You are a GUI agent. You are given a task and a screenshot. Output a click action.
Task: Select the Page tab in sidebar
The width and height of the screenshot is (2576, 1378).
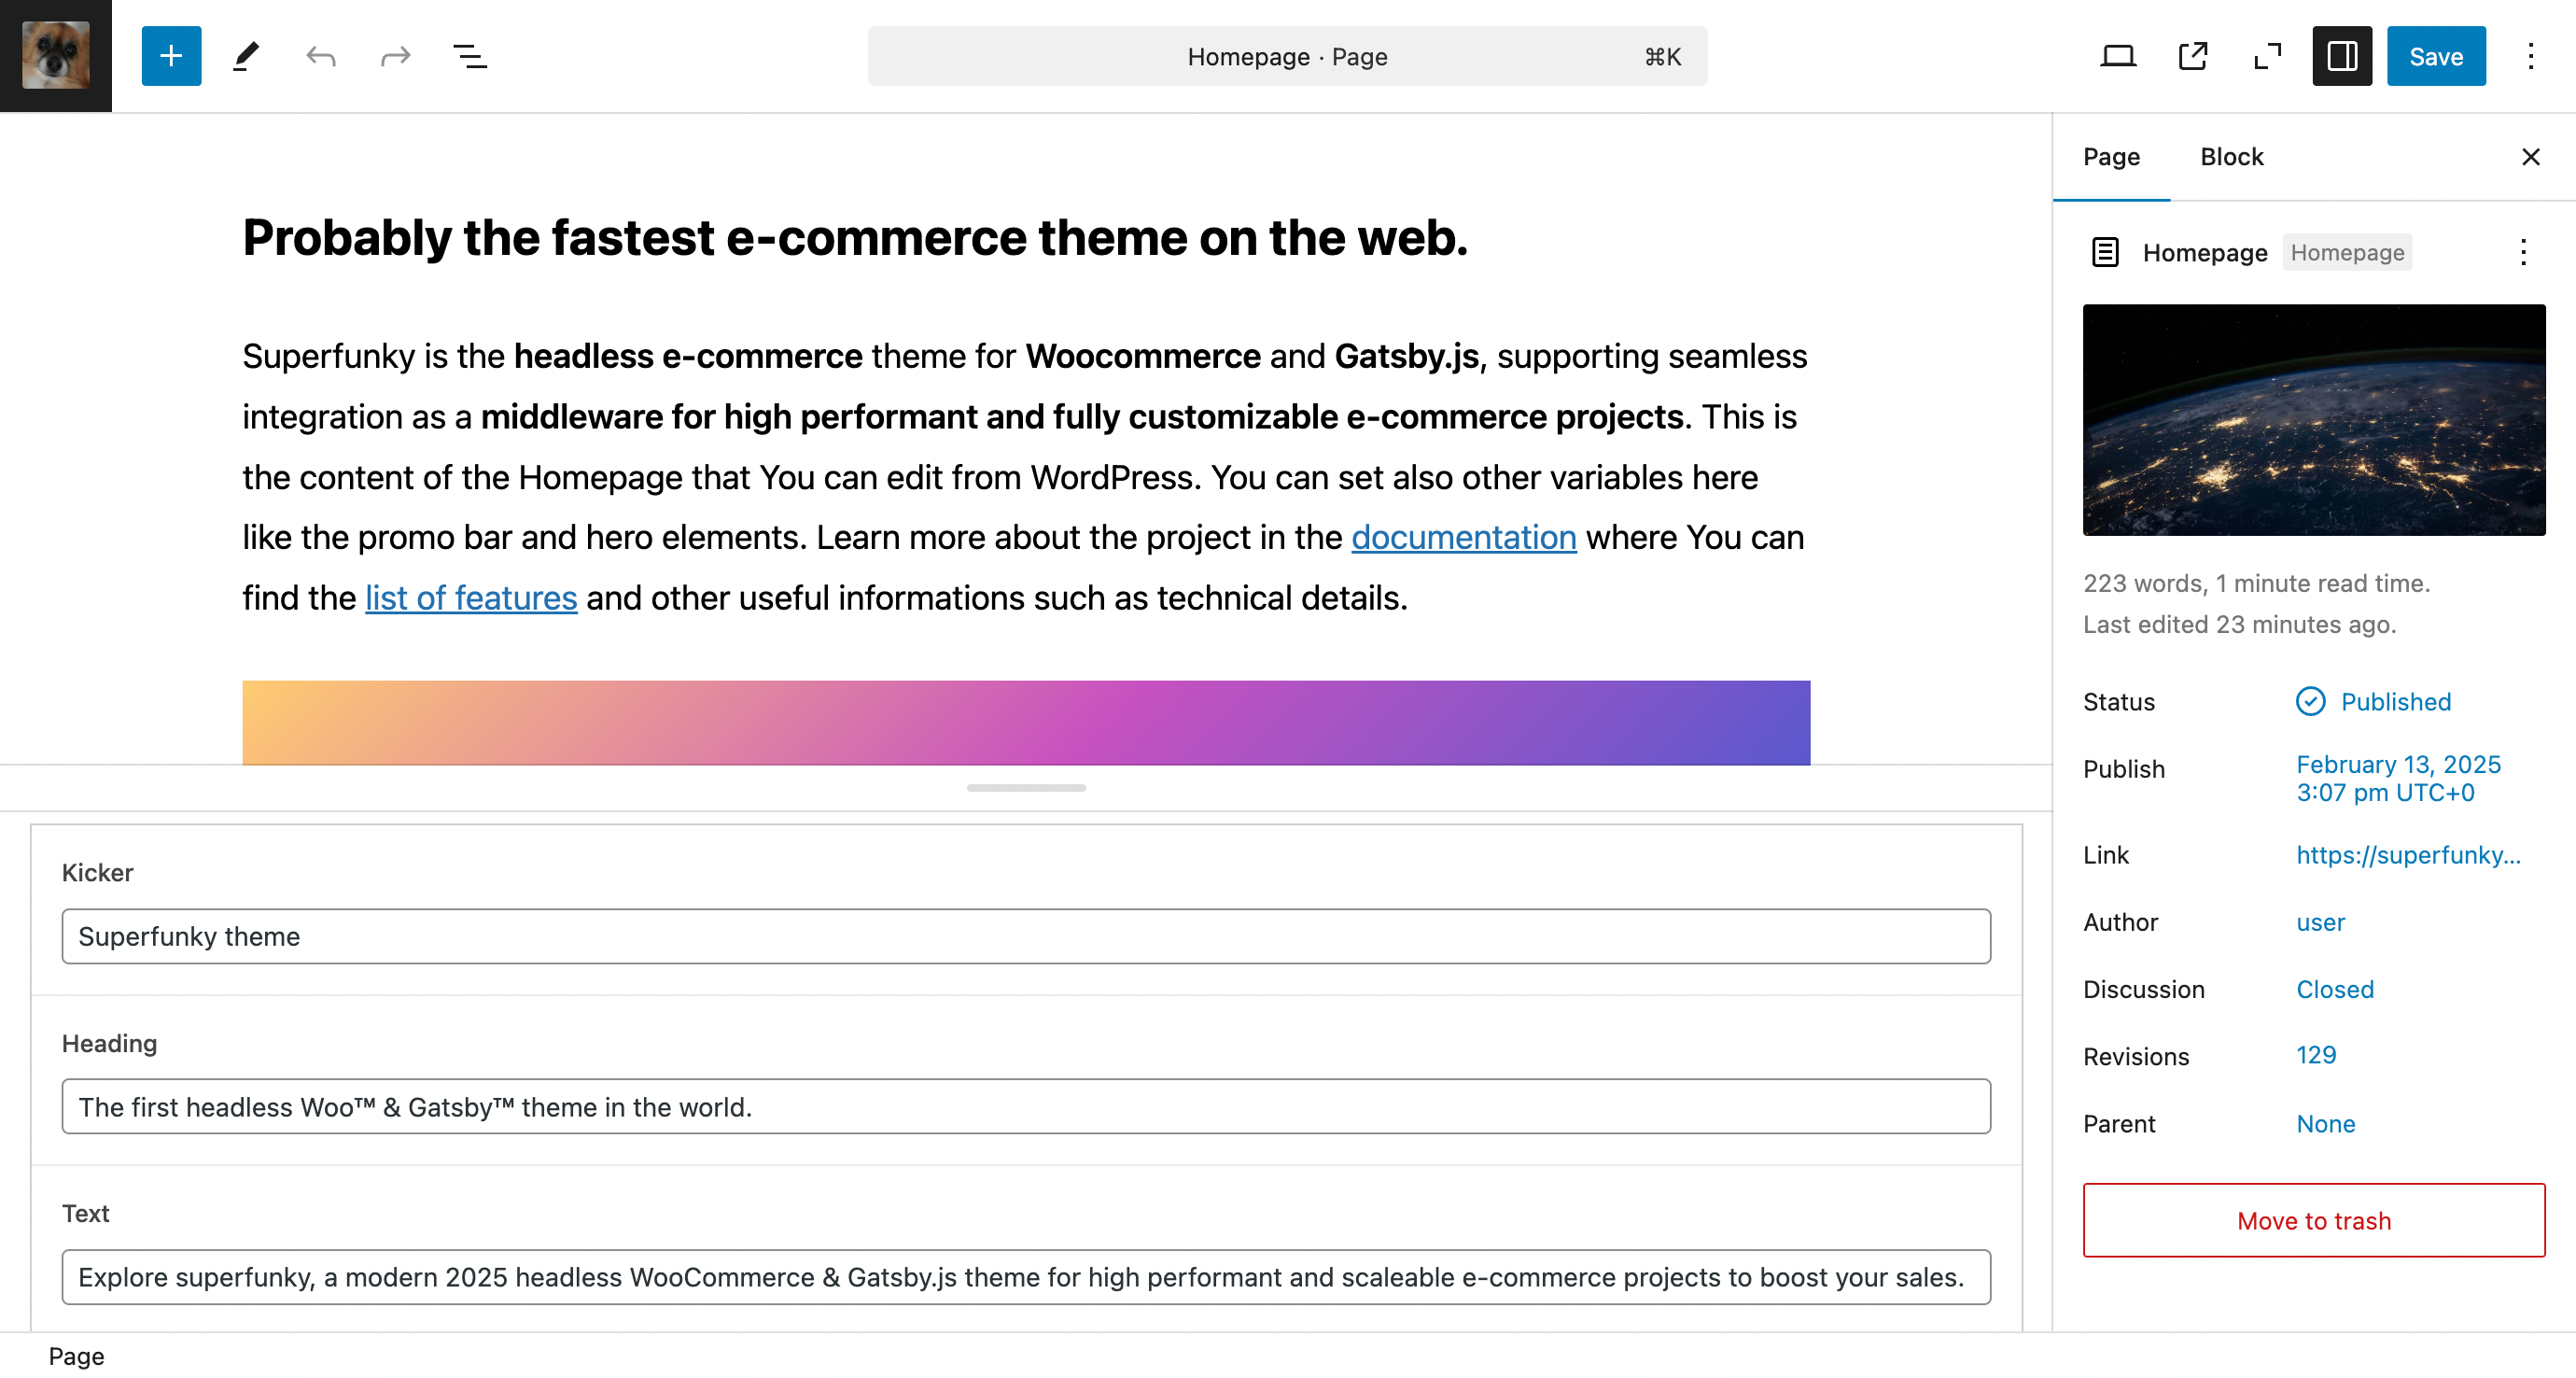[x=2111, y=157]
